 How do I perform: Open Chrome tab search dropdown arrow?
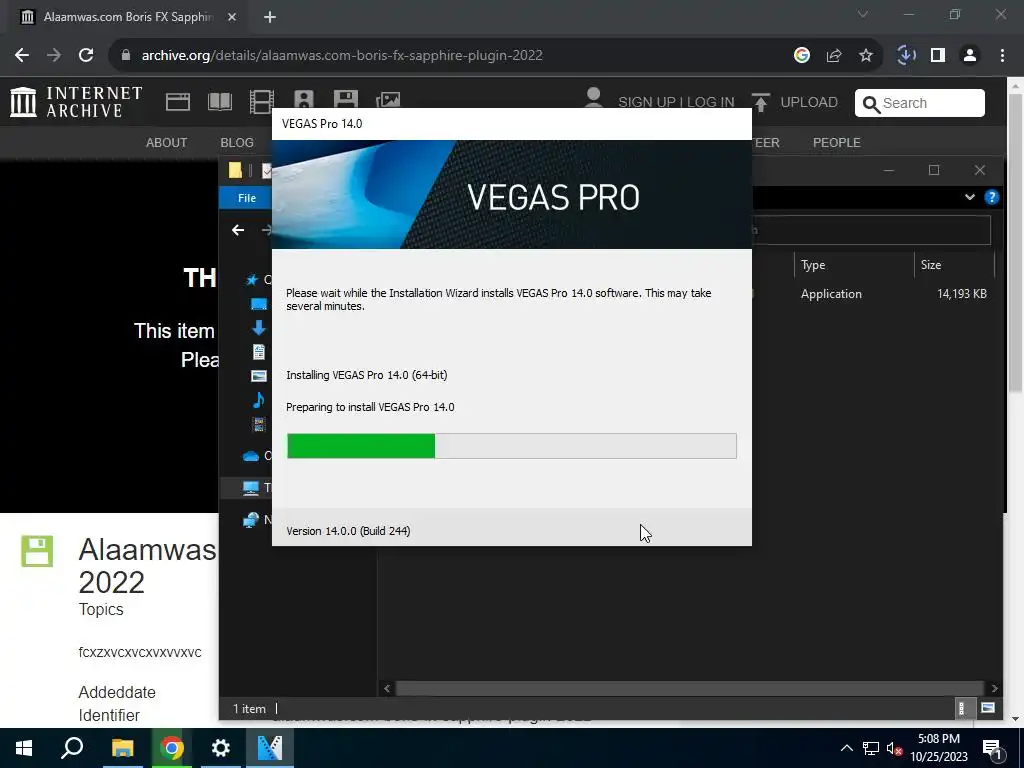[863, 14]
